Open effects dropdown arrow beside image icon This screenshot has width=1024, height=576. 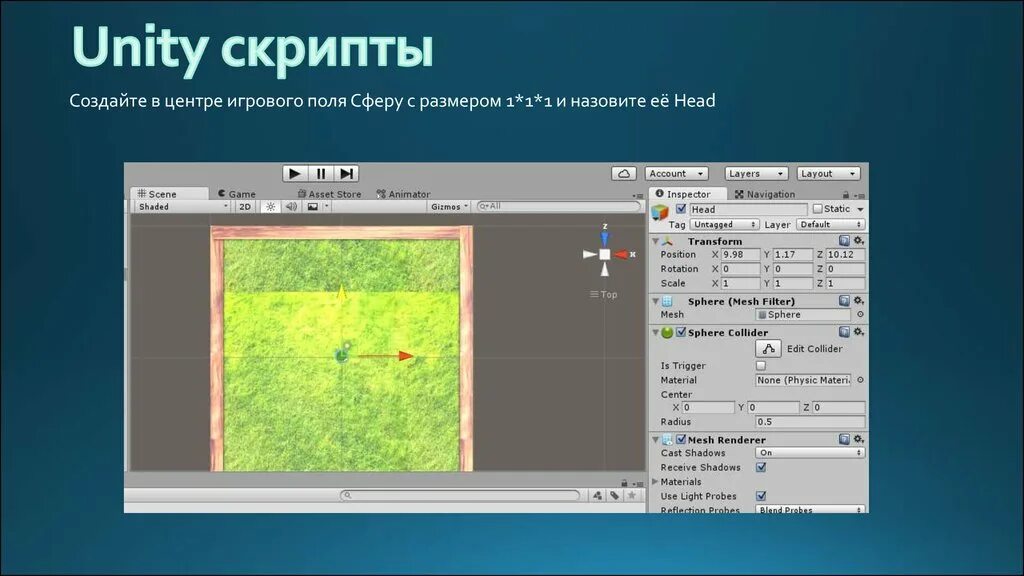click(327, 206)
